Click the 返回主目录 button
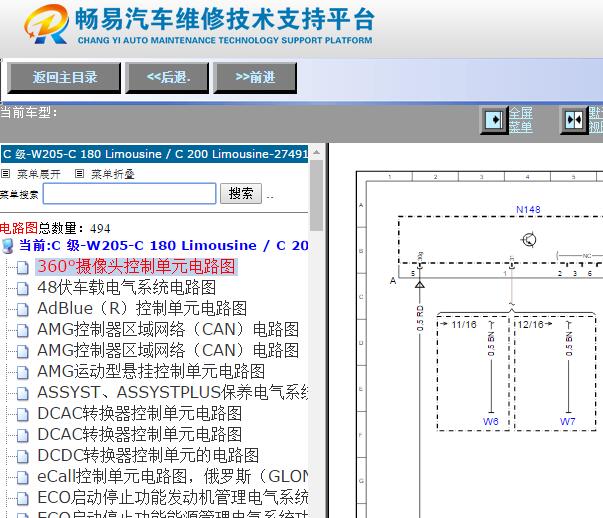 (64, 78)
